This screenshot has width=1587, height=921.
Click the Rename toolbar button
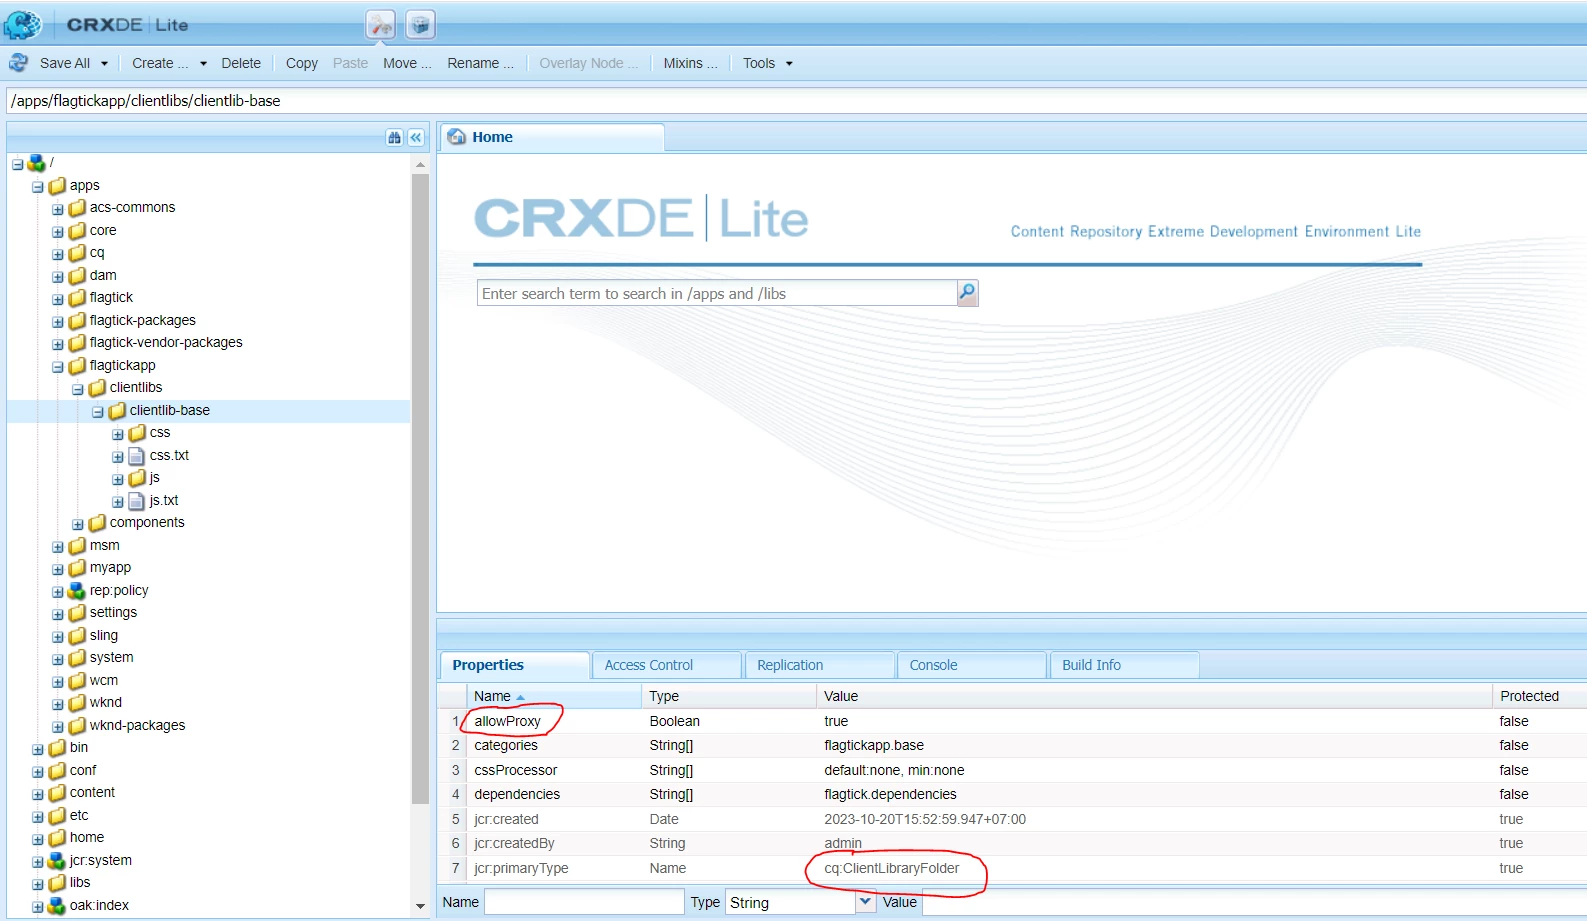point(480,63)
